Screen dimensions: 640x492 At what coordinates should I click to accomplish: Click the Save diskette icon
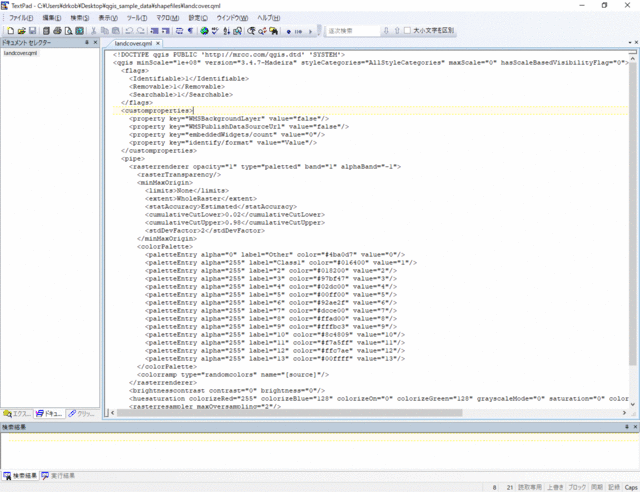(32, 31)
